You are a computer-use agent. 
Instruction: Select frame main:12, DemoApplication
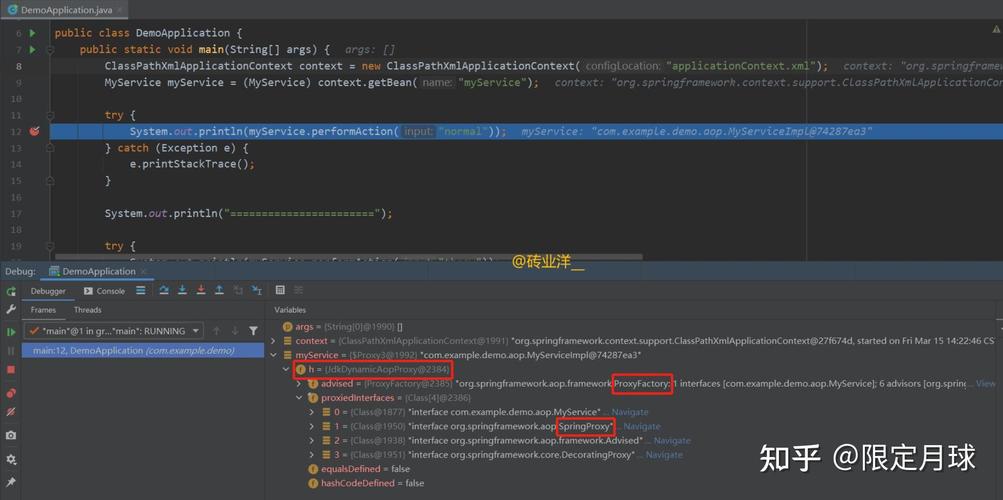click(143, 350)
